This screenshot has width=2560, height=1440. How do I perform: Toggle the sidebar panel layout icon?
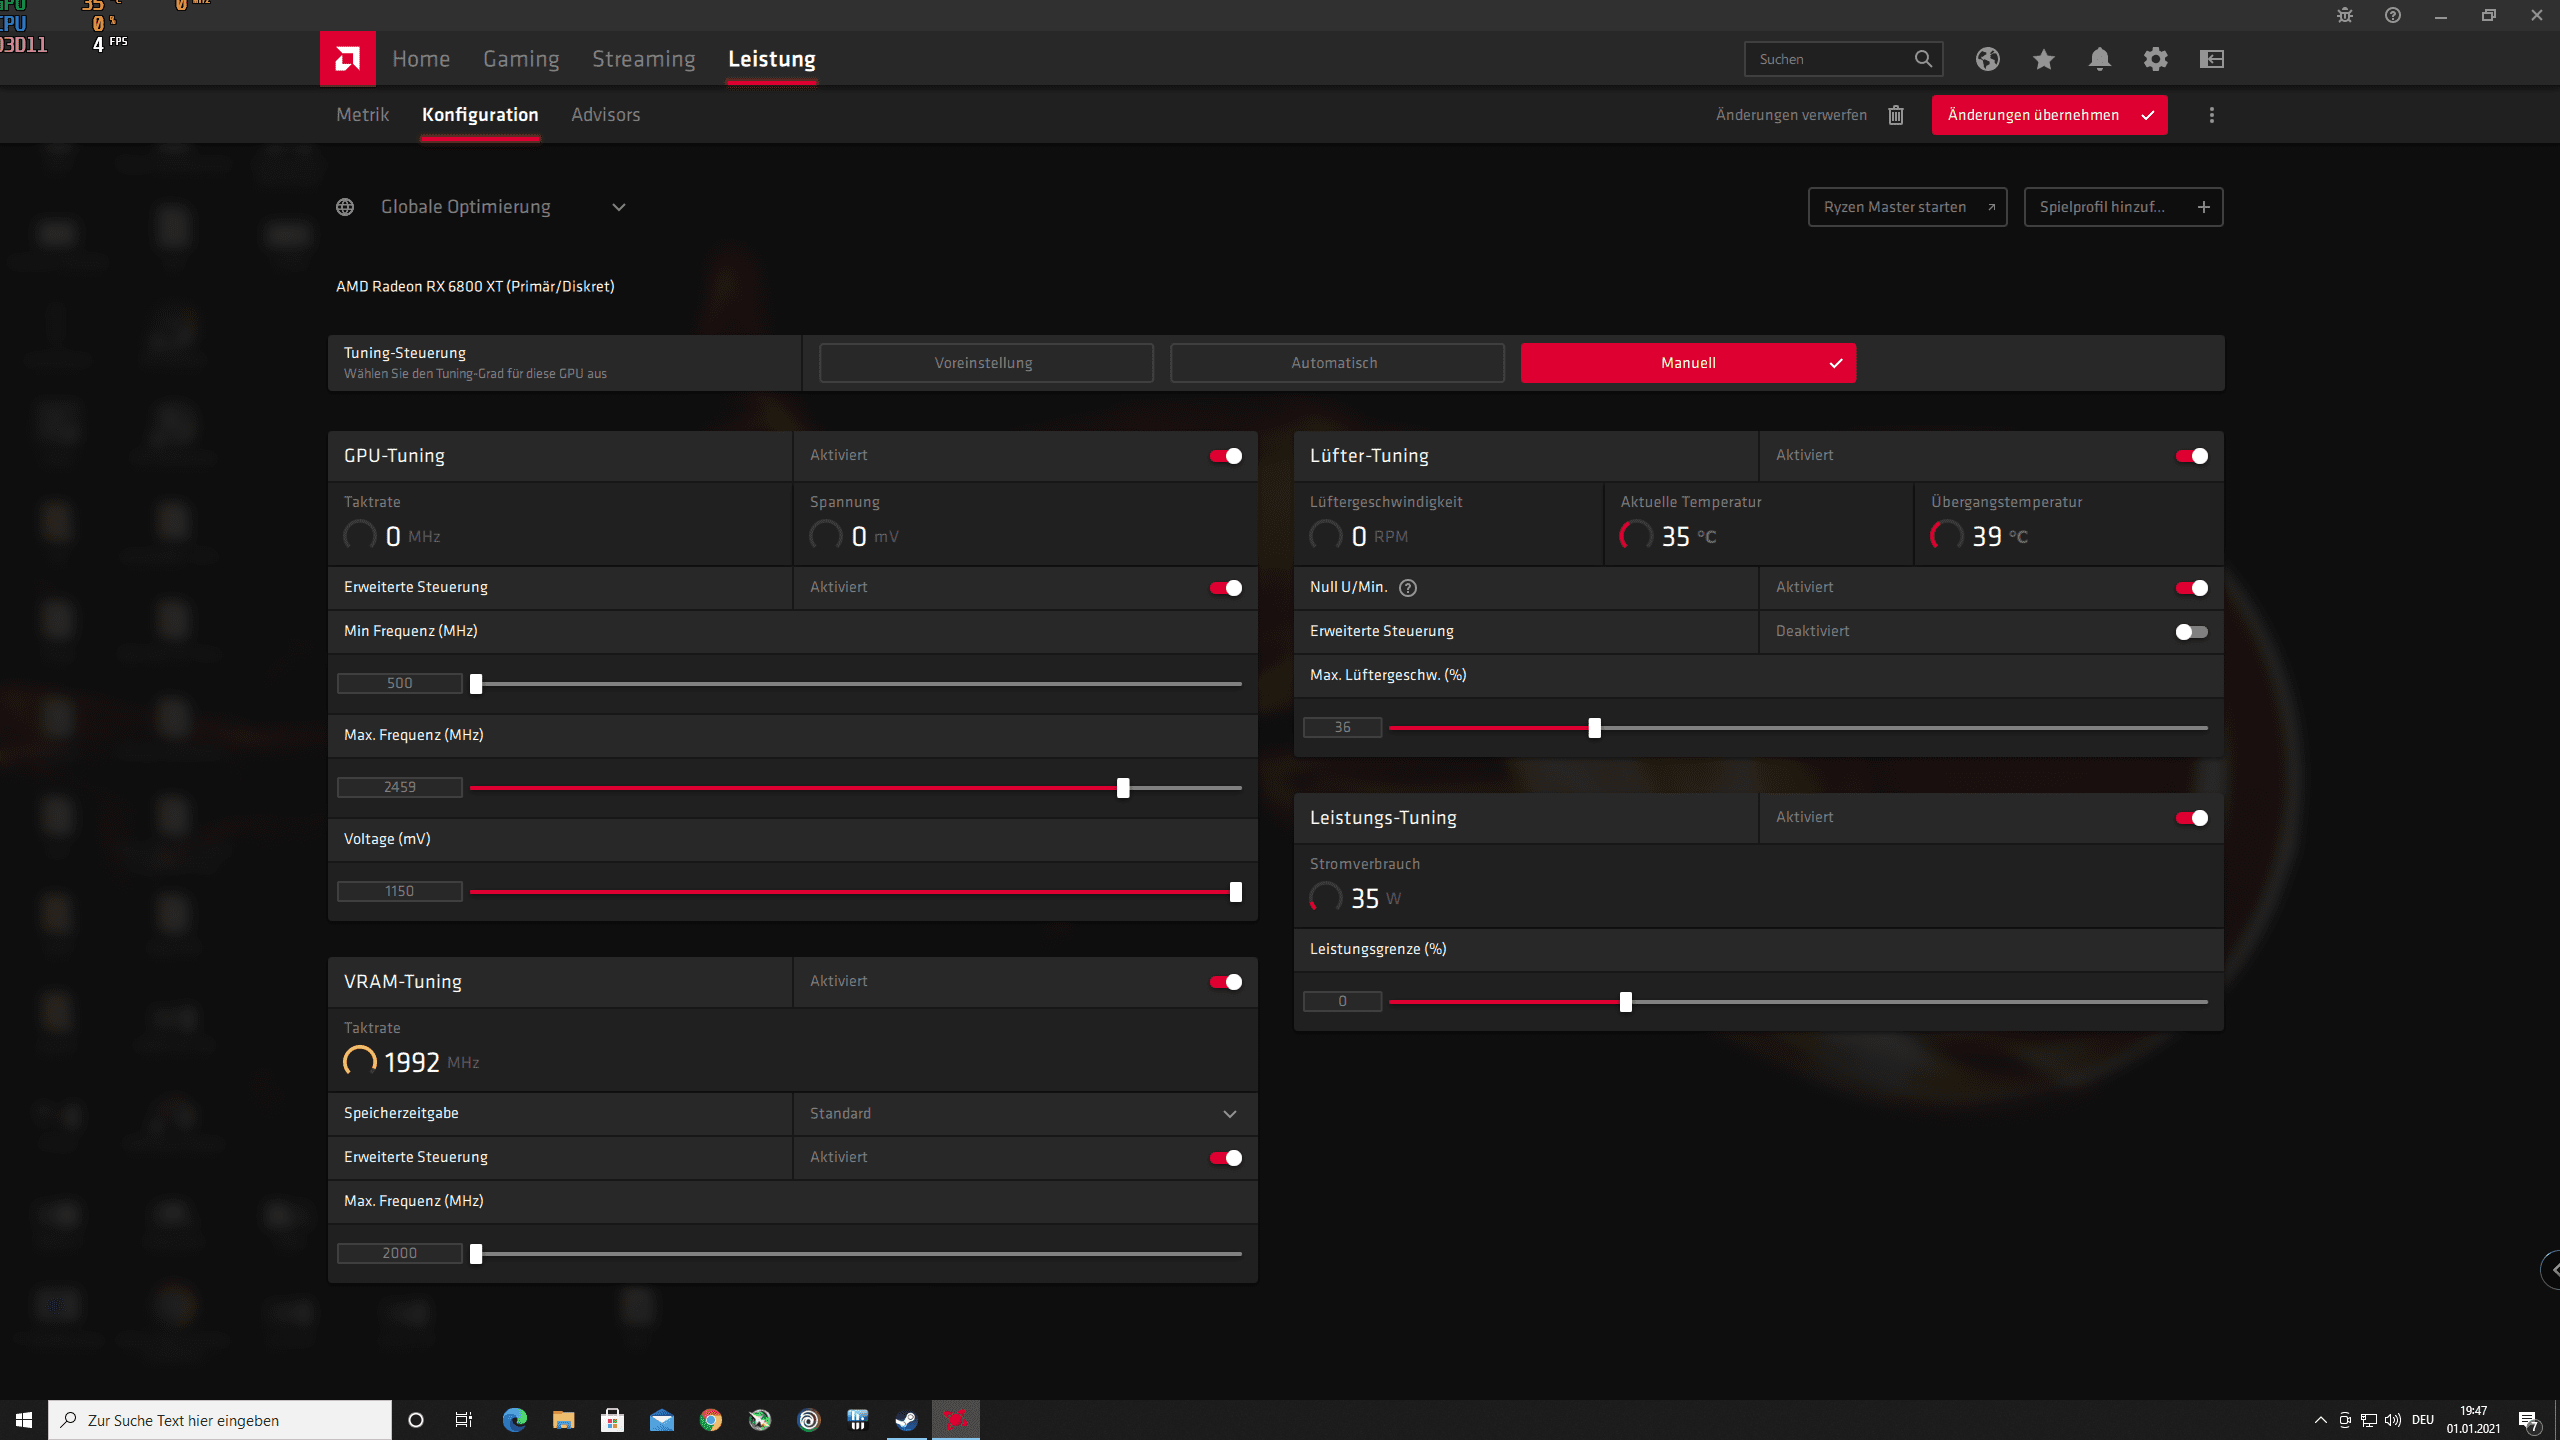coord(2211,59)
